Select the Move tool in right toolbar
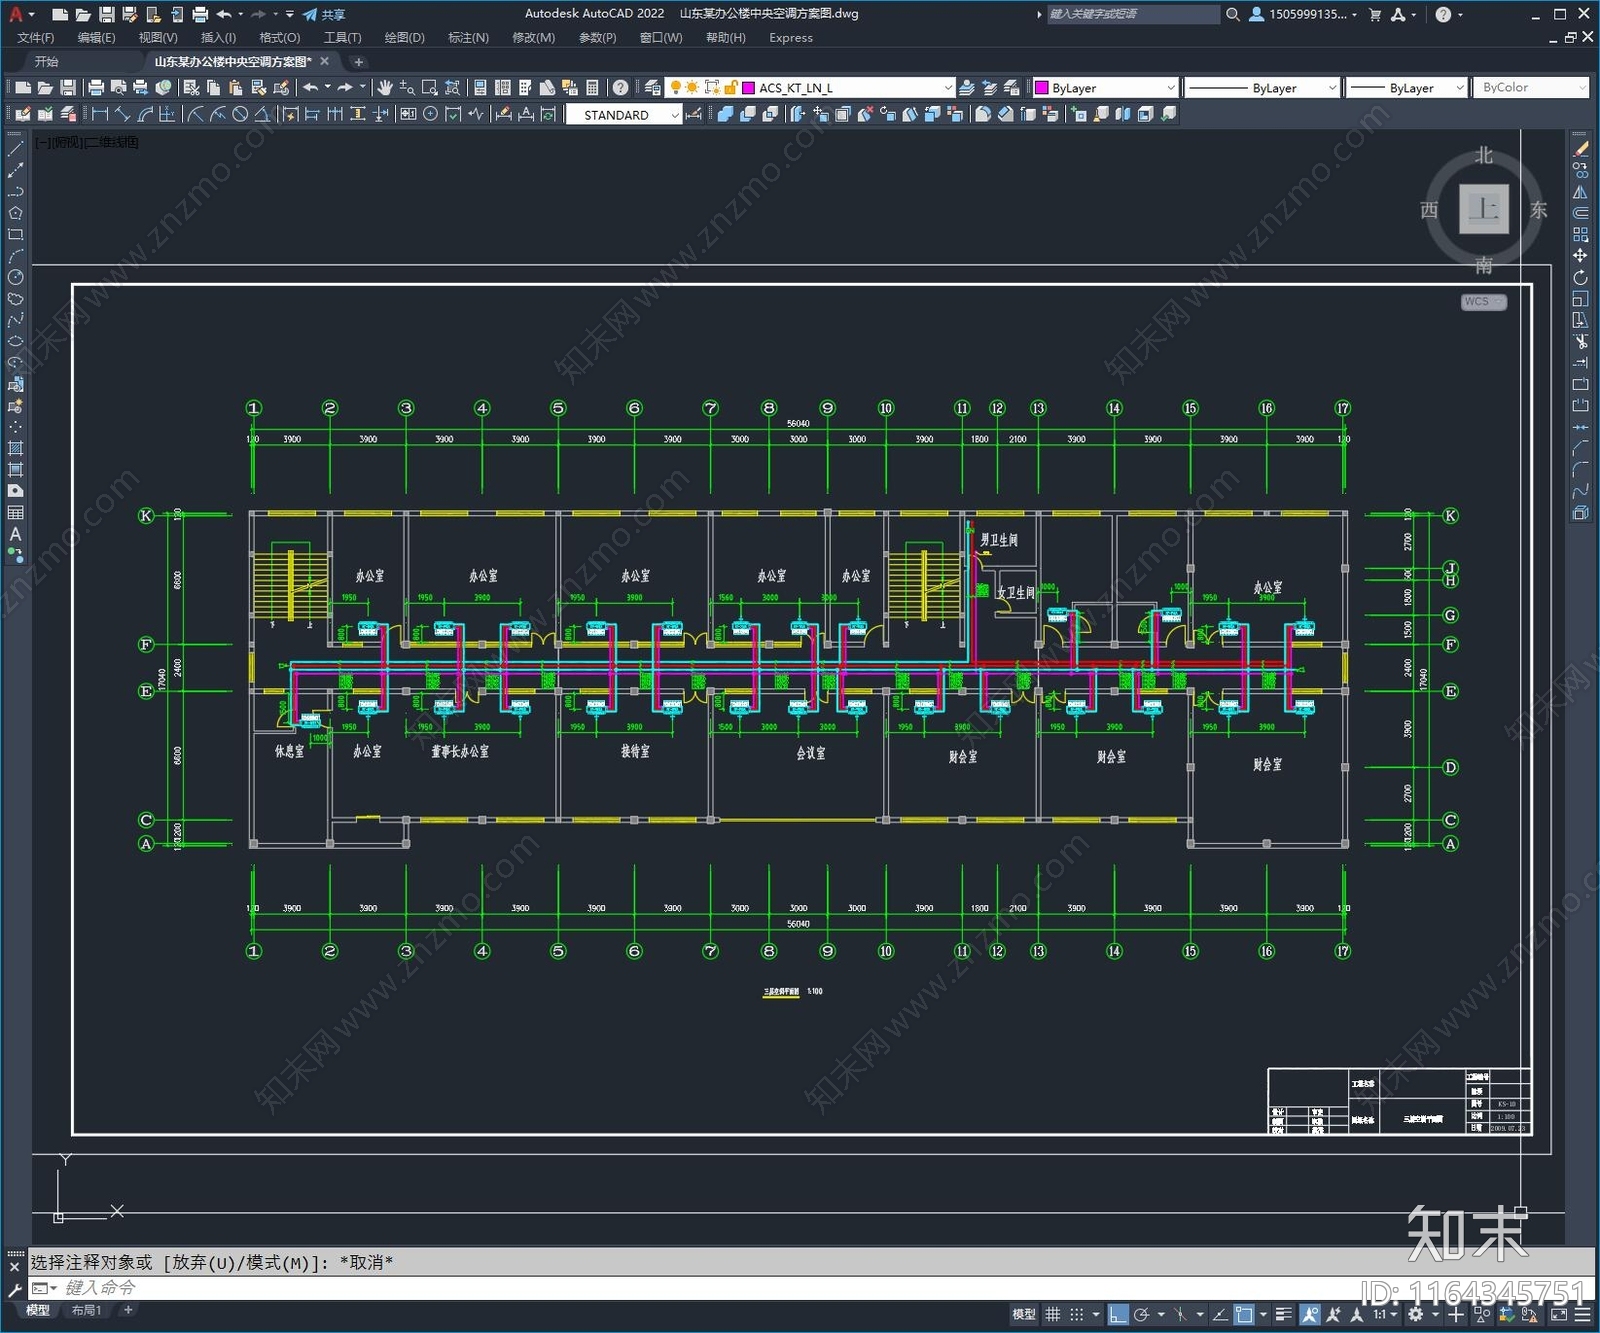The width and height of the screenshot is (1600, 1333). pyautogui.click(x=1580, y=256)
